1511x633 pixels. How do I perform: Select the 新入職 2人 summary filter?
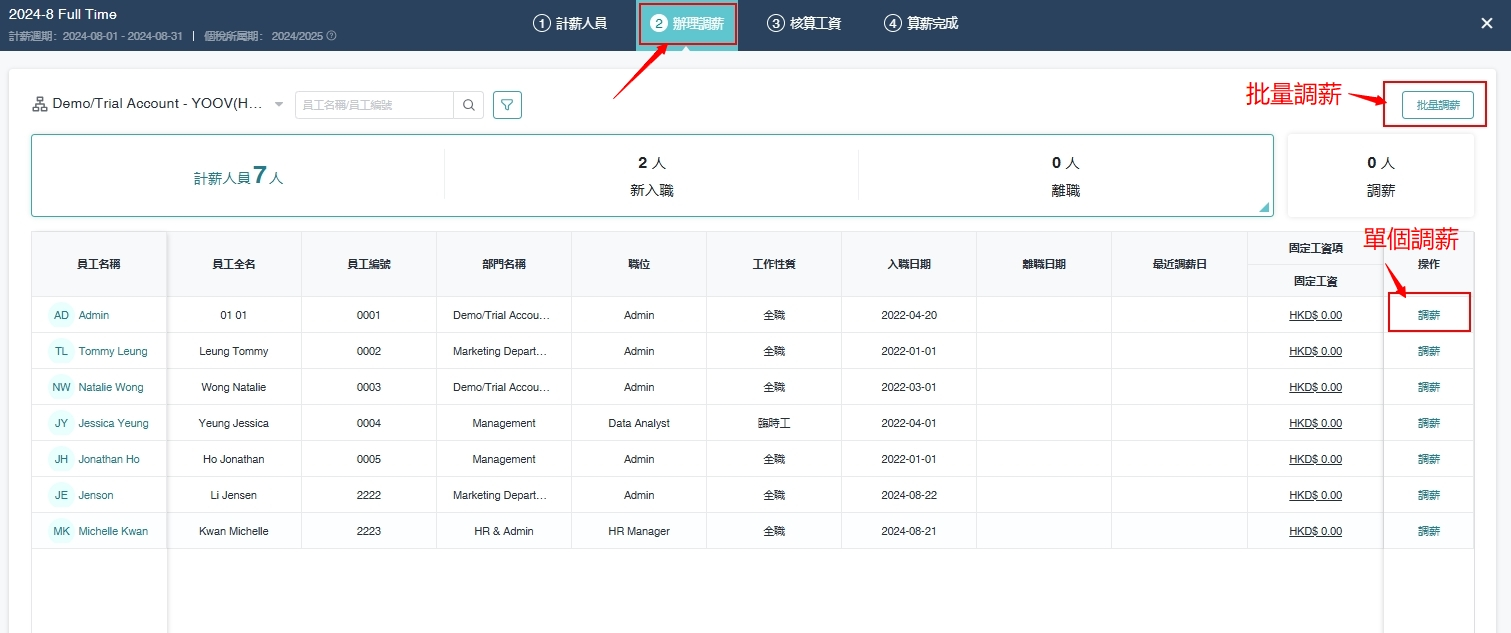tap(651, 176)
